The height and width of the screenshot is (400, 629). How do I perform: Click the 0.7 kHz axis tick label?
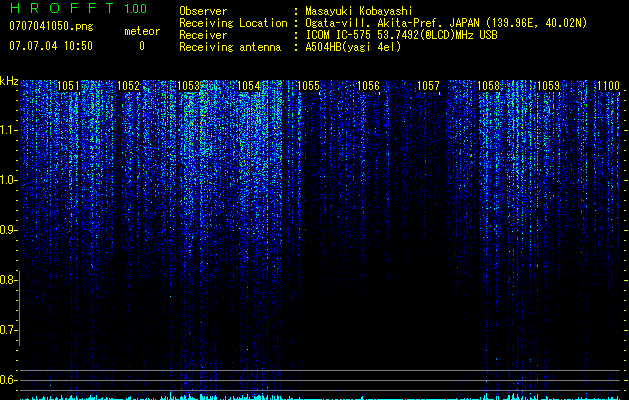pyautogui.click(x=8, y=330)
